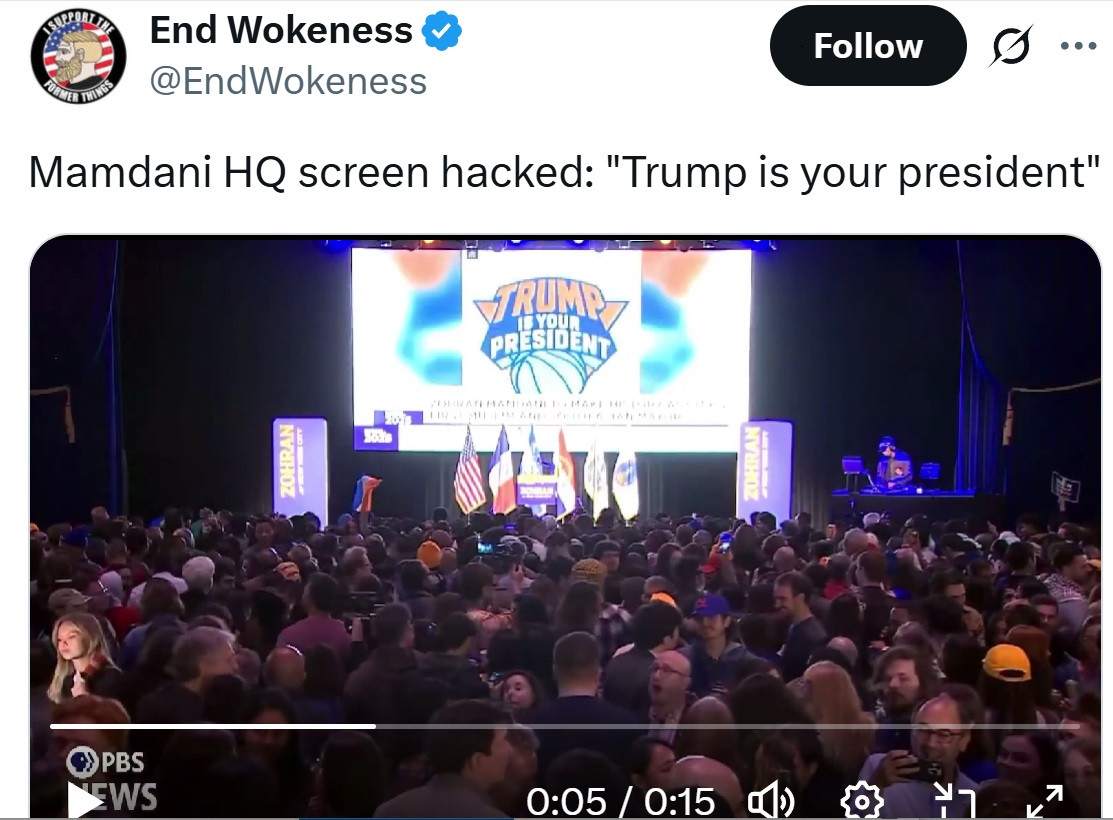Viewport: 1113px width, 820px height.
Task: Click the blue verified badge
Action: coord(442,31)
